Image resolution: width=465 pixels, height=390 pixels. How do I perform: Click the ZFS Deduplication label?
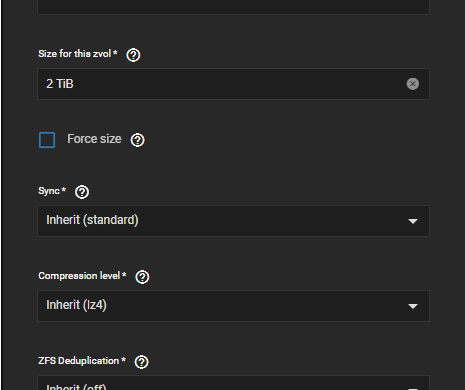coord(82,361)
